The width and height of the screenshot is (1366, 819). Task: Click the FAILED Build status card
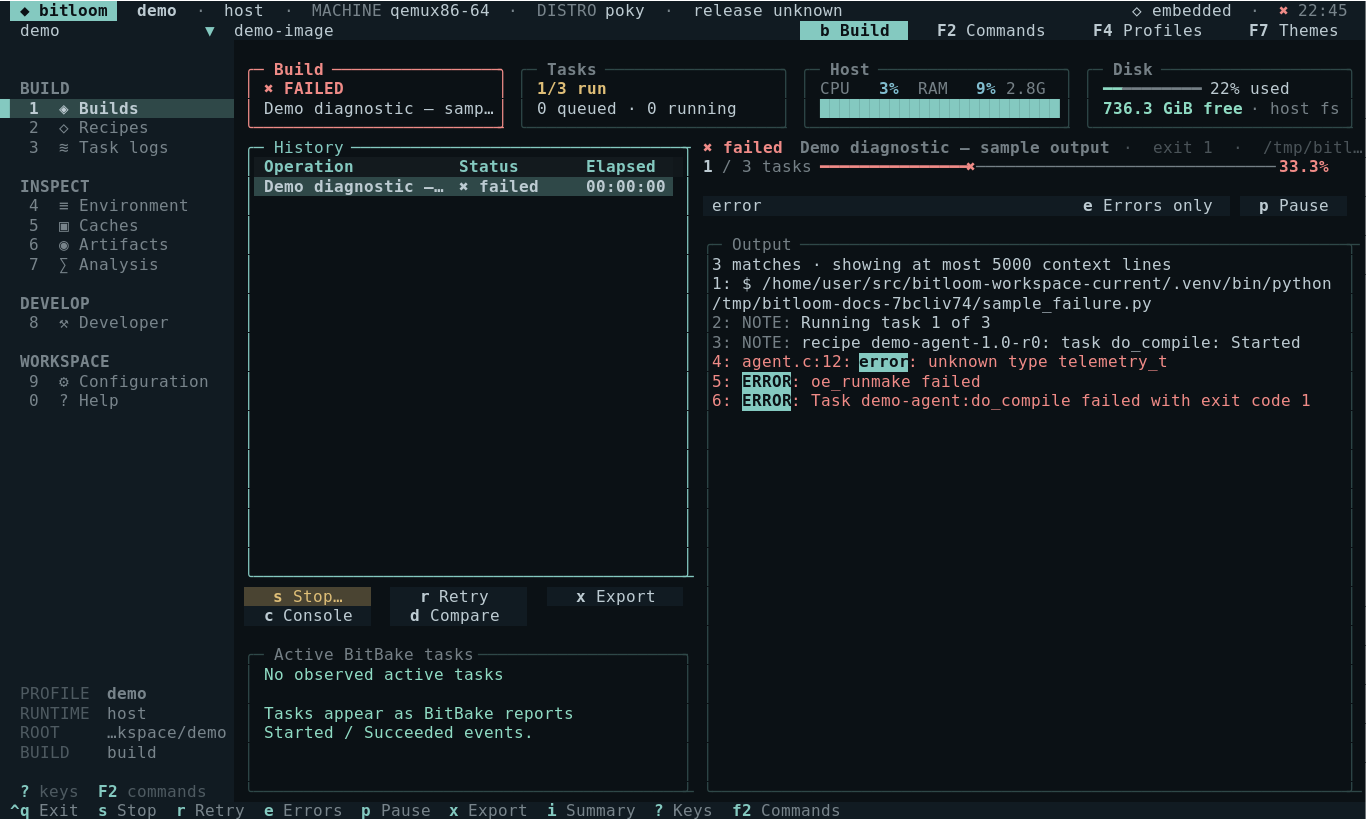(x=376, y=98)
